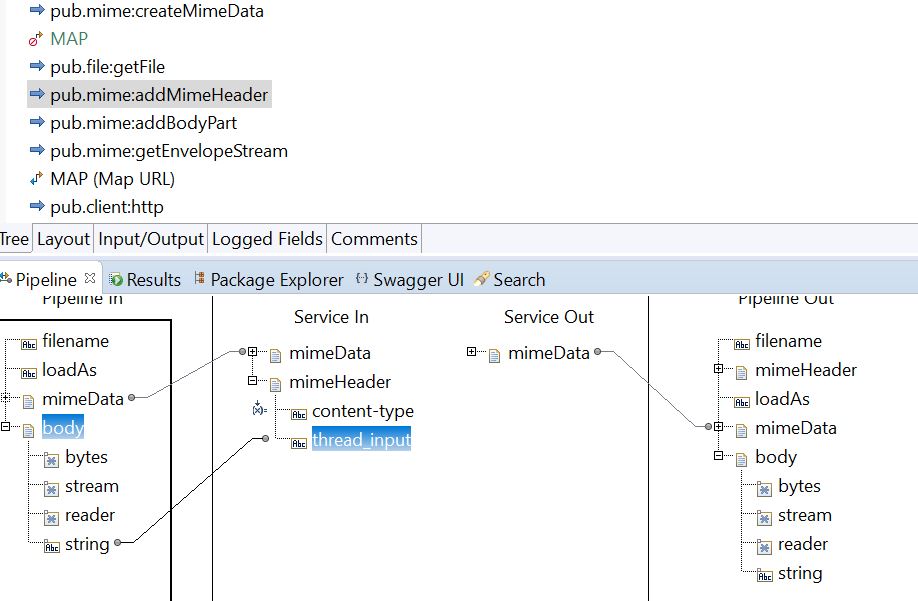Select filename in Pipeline In
The height and width of the screenshot is (601, 918).
coord(76,341)
